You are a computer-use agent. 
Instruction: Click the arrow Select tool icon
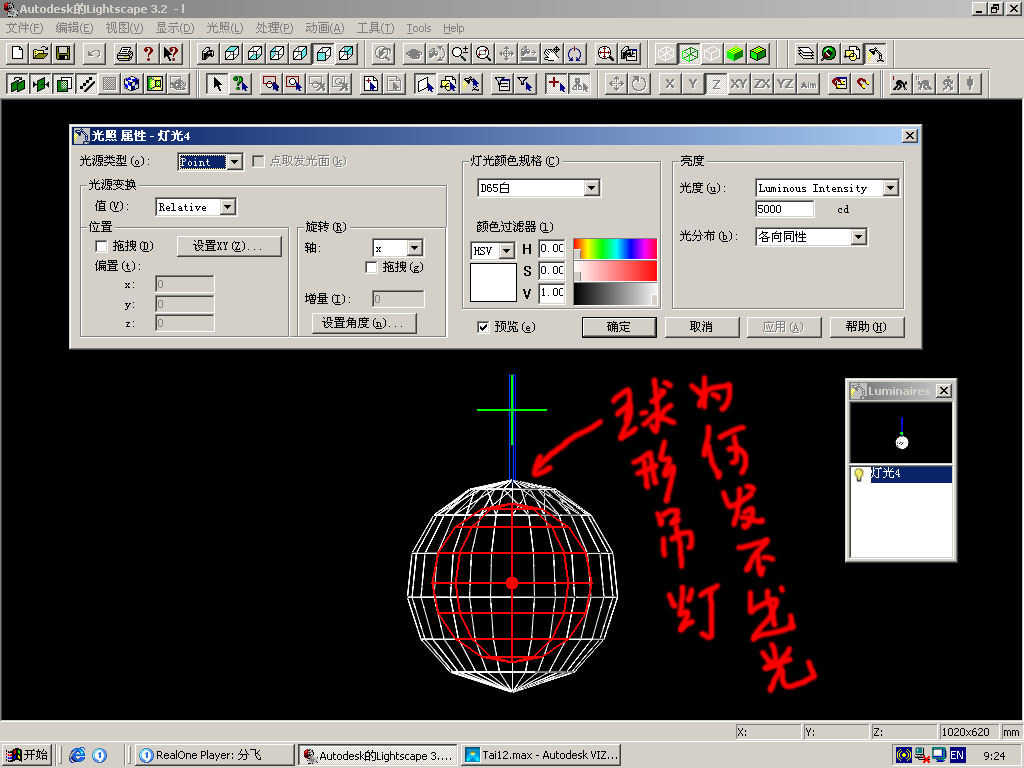(x=216, y=84)
